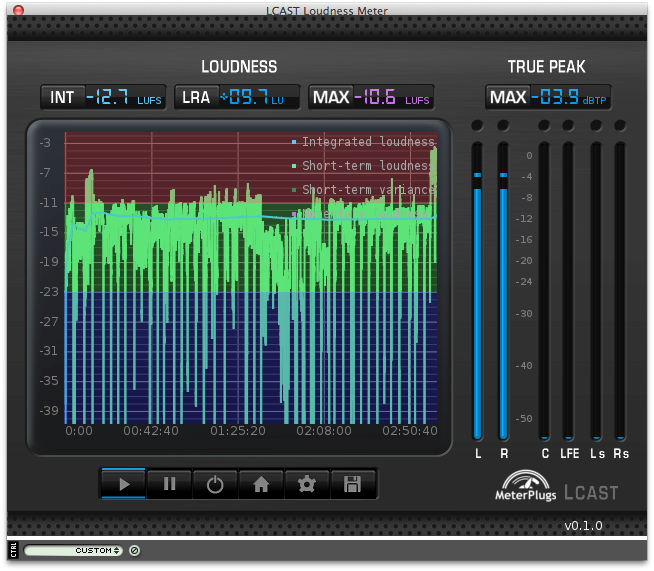The height and width of the screenshot is (571, 654).
Task: Click the clip indicator LED above L meter
Action: point(477,125)
